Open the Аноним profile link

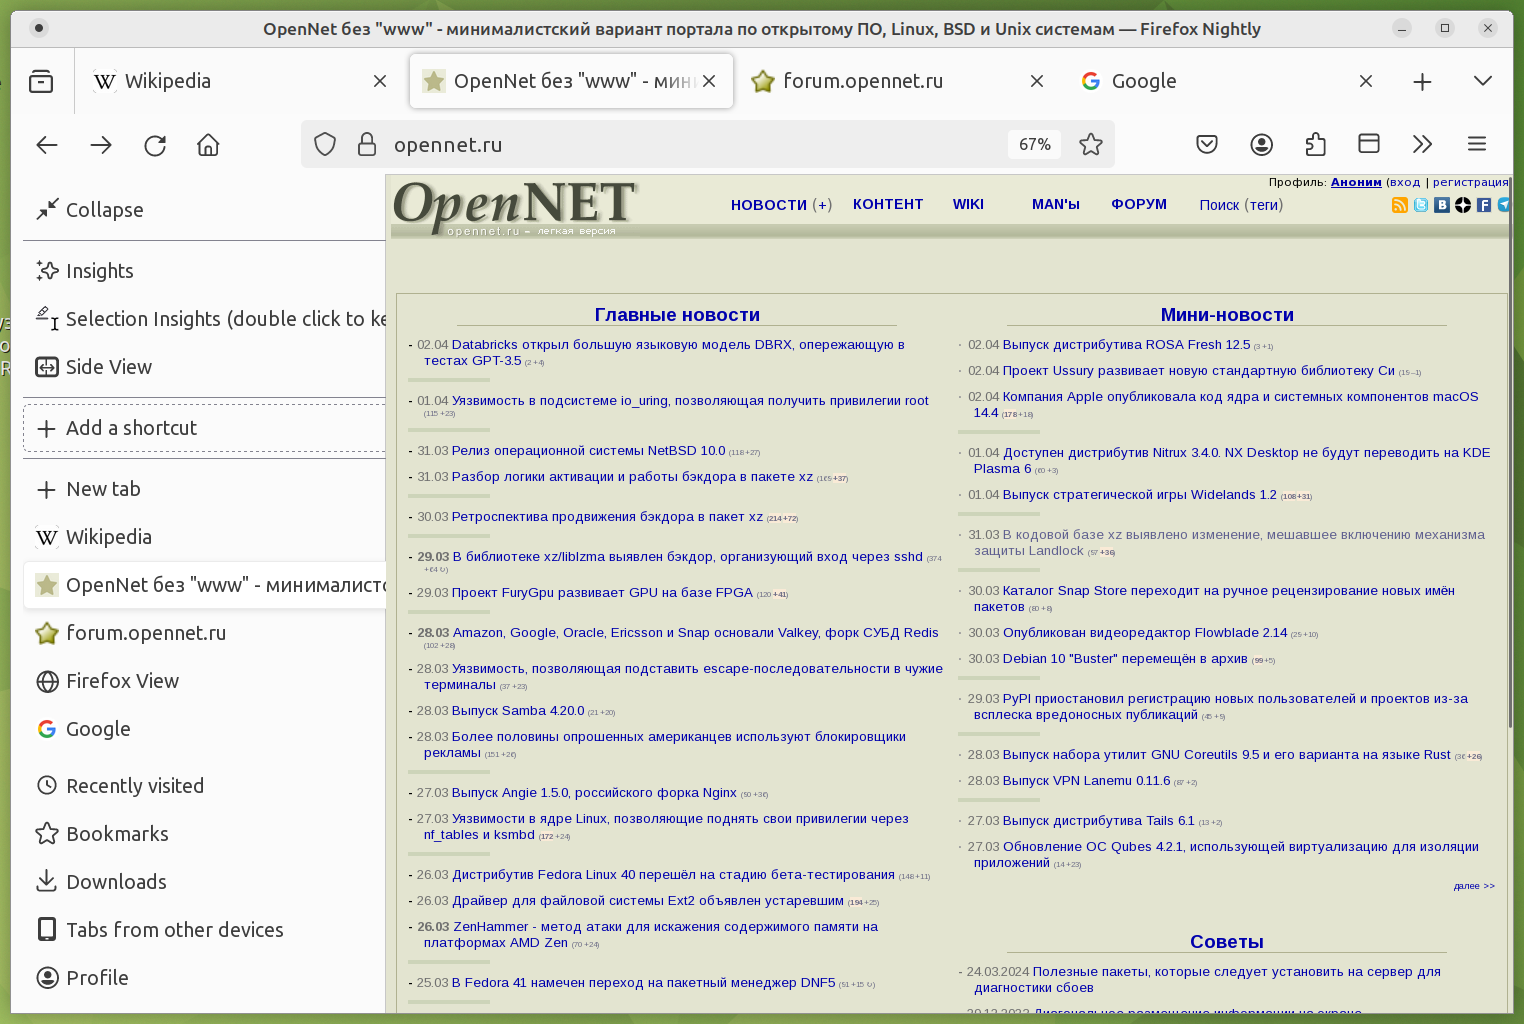coord(1356,182)
